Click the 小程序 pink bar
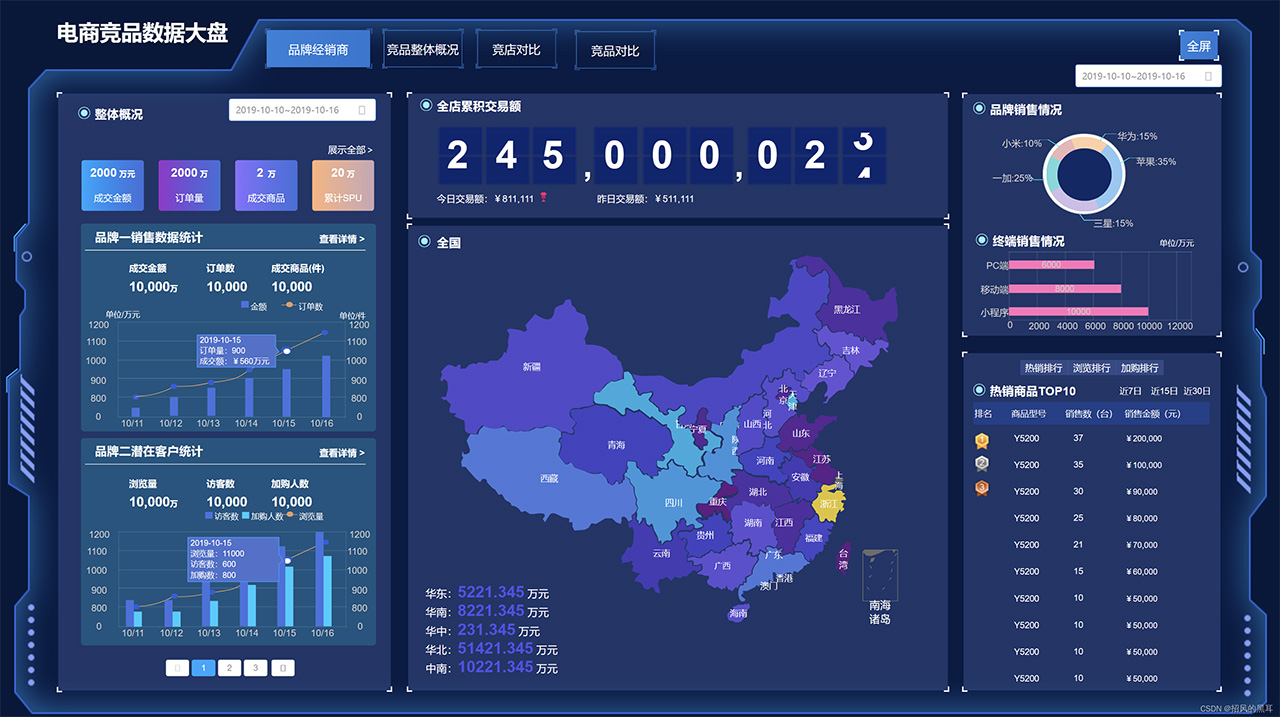Screen dimensions: 1280x717 tap(1079, 312)
